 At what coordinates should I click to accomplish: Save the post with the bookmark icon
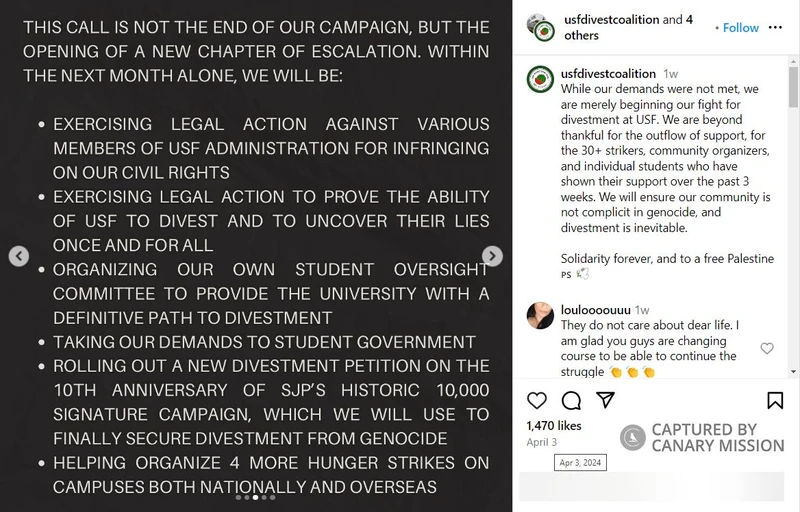[775, 400]
